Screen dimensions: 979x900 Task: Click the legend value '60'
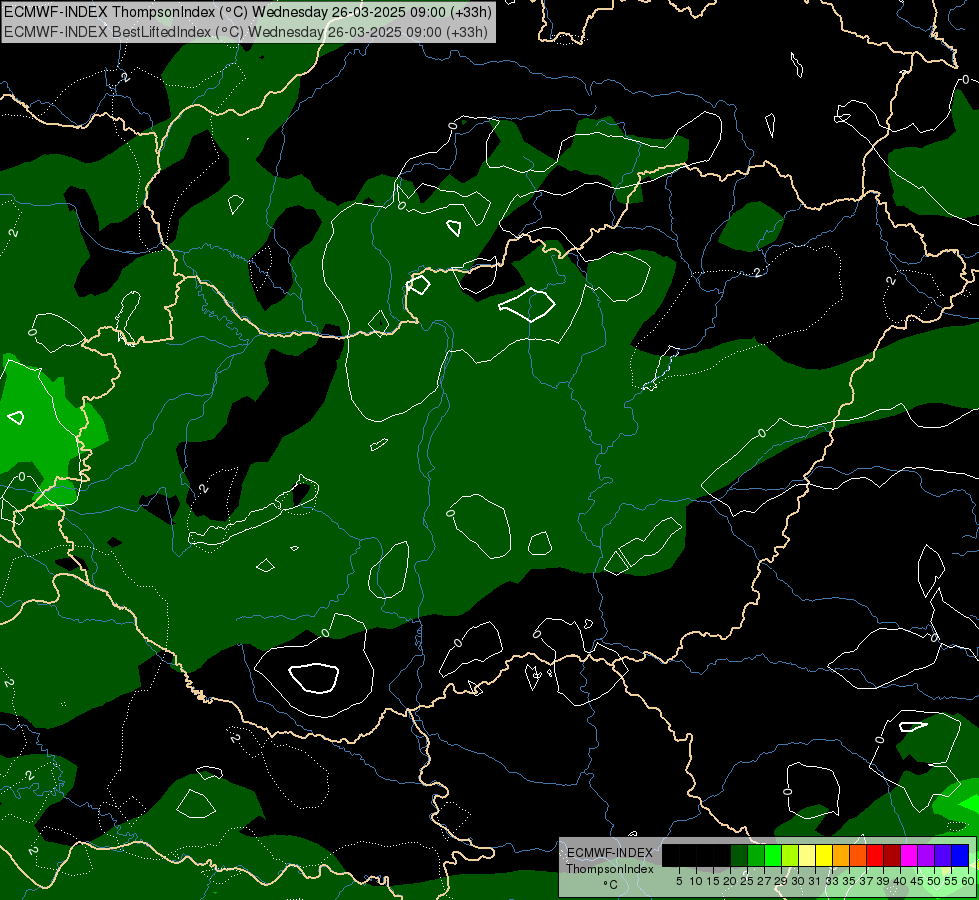(967, 881)
